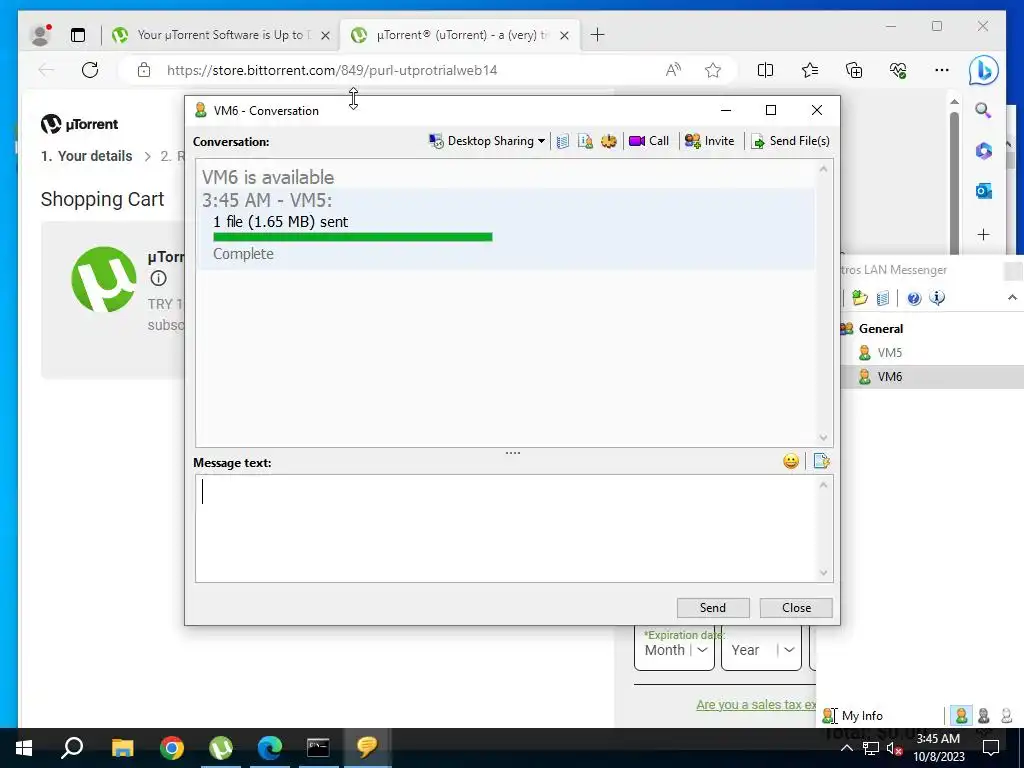Open Google Chrome from taskbar

[172, 748]
